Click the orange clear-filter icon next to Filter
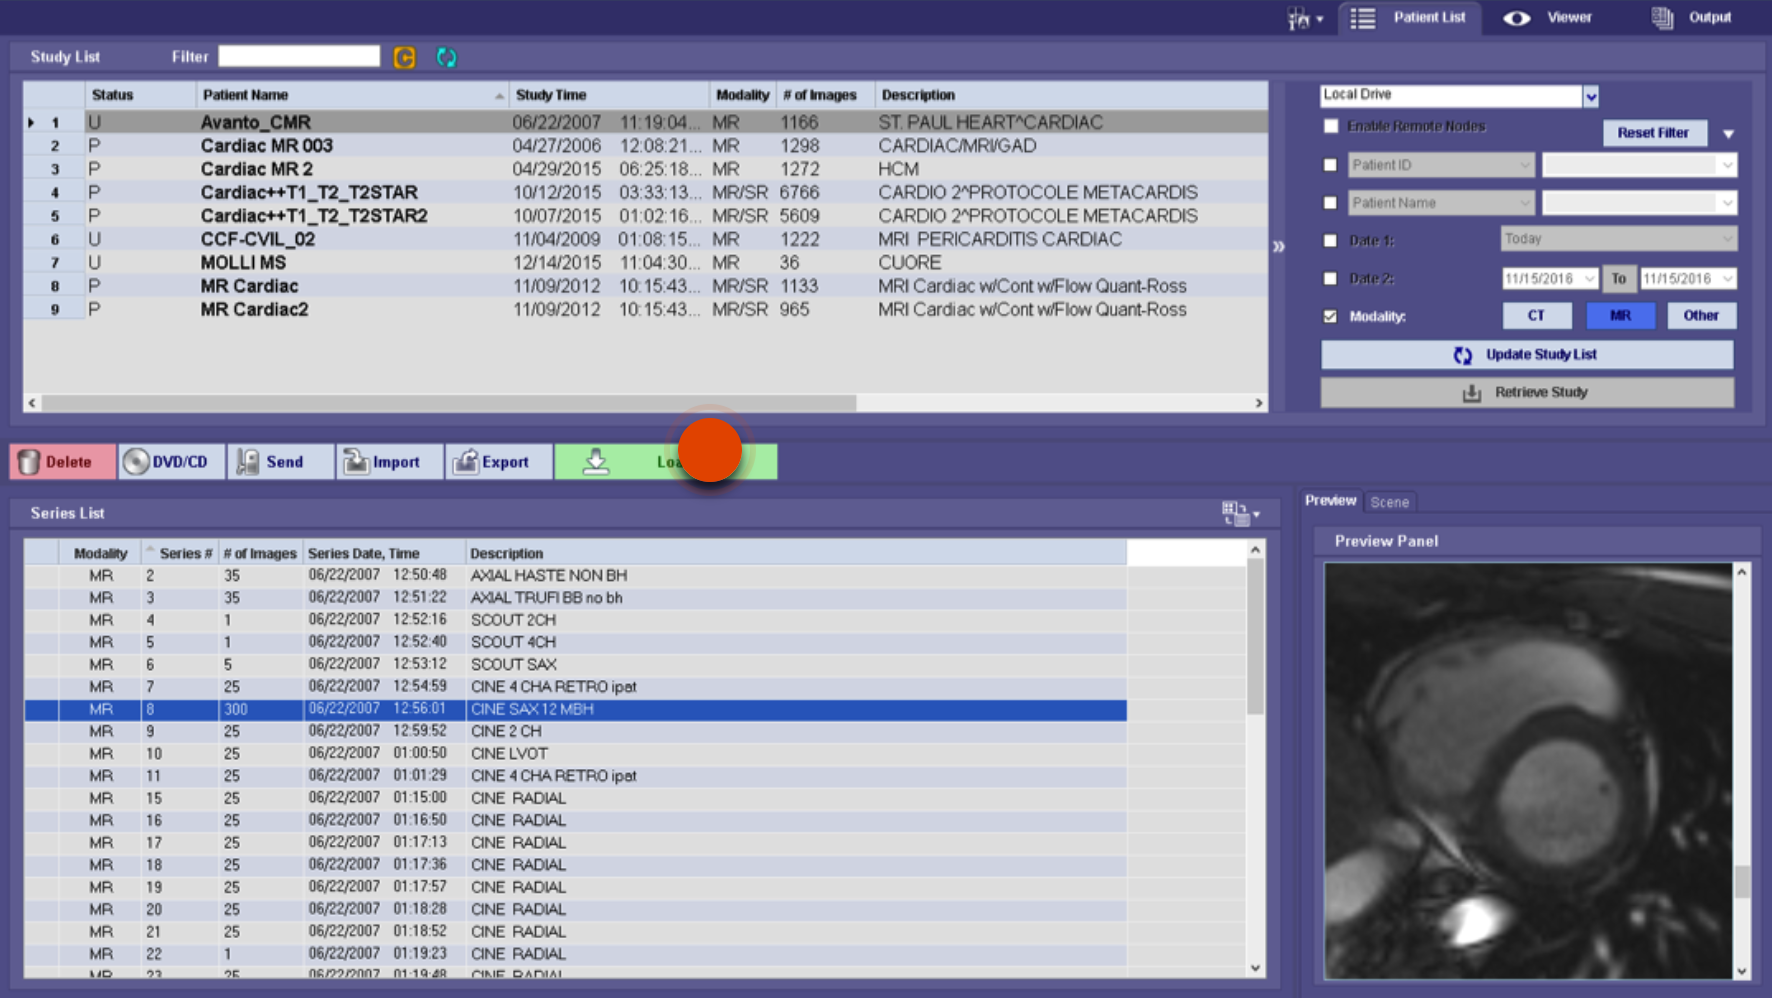1772x998 pixels. pyautogui.click(x=404, y=58)
